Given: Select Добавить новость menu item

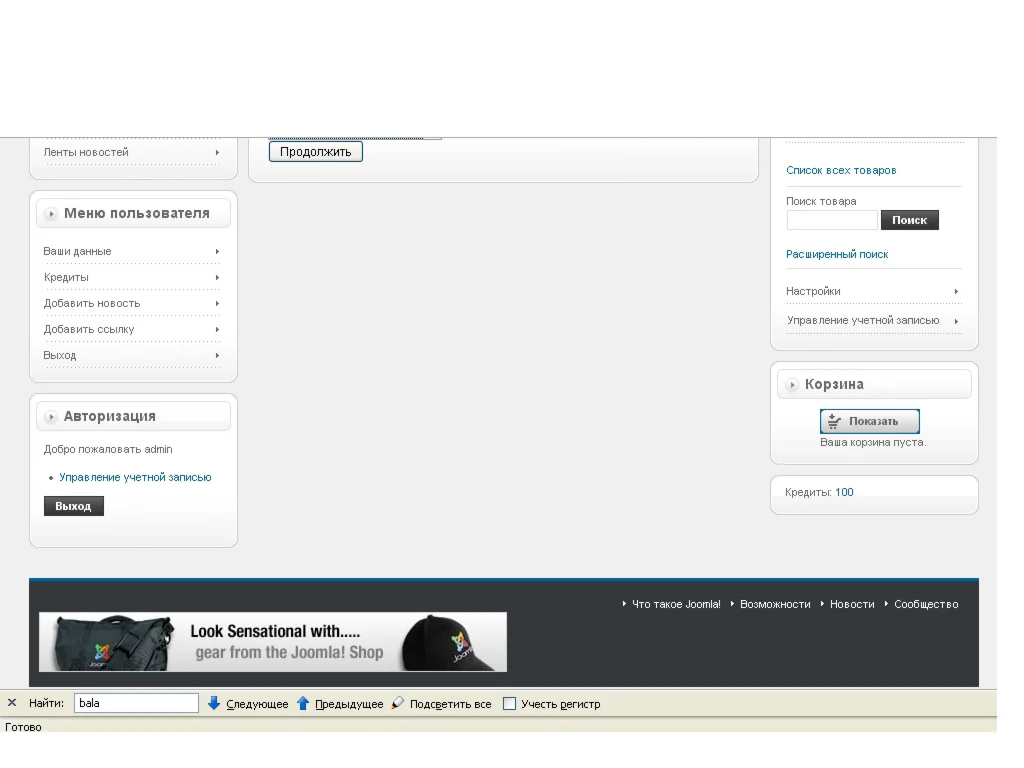Looking at the screenshot, I should click(92, 304).
